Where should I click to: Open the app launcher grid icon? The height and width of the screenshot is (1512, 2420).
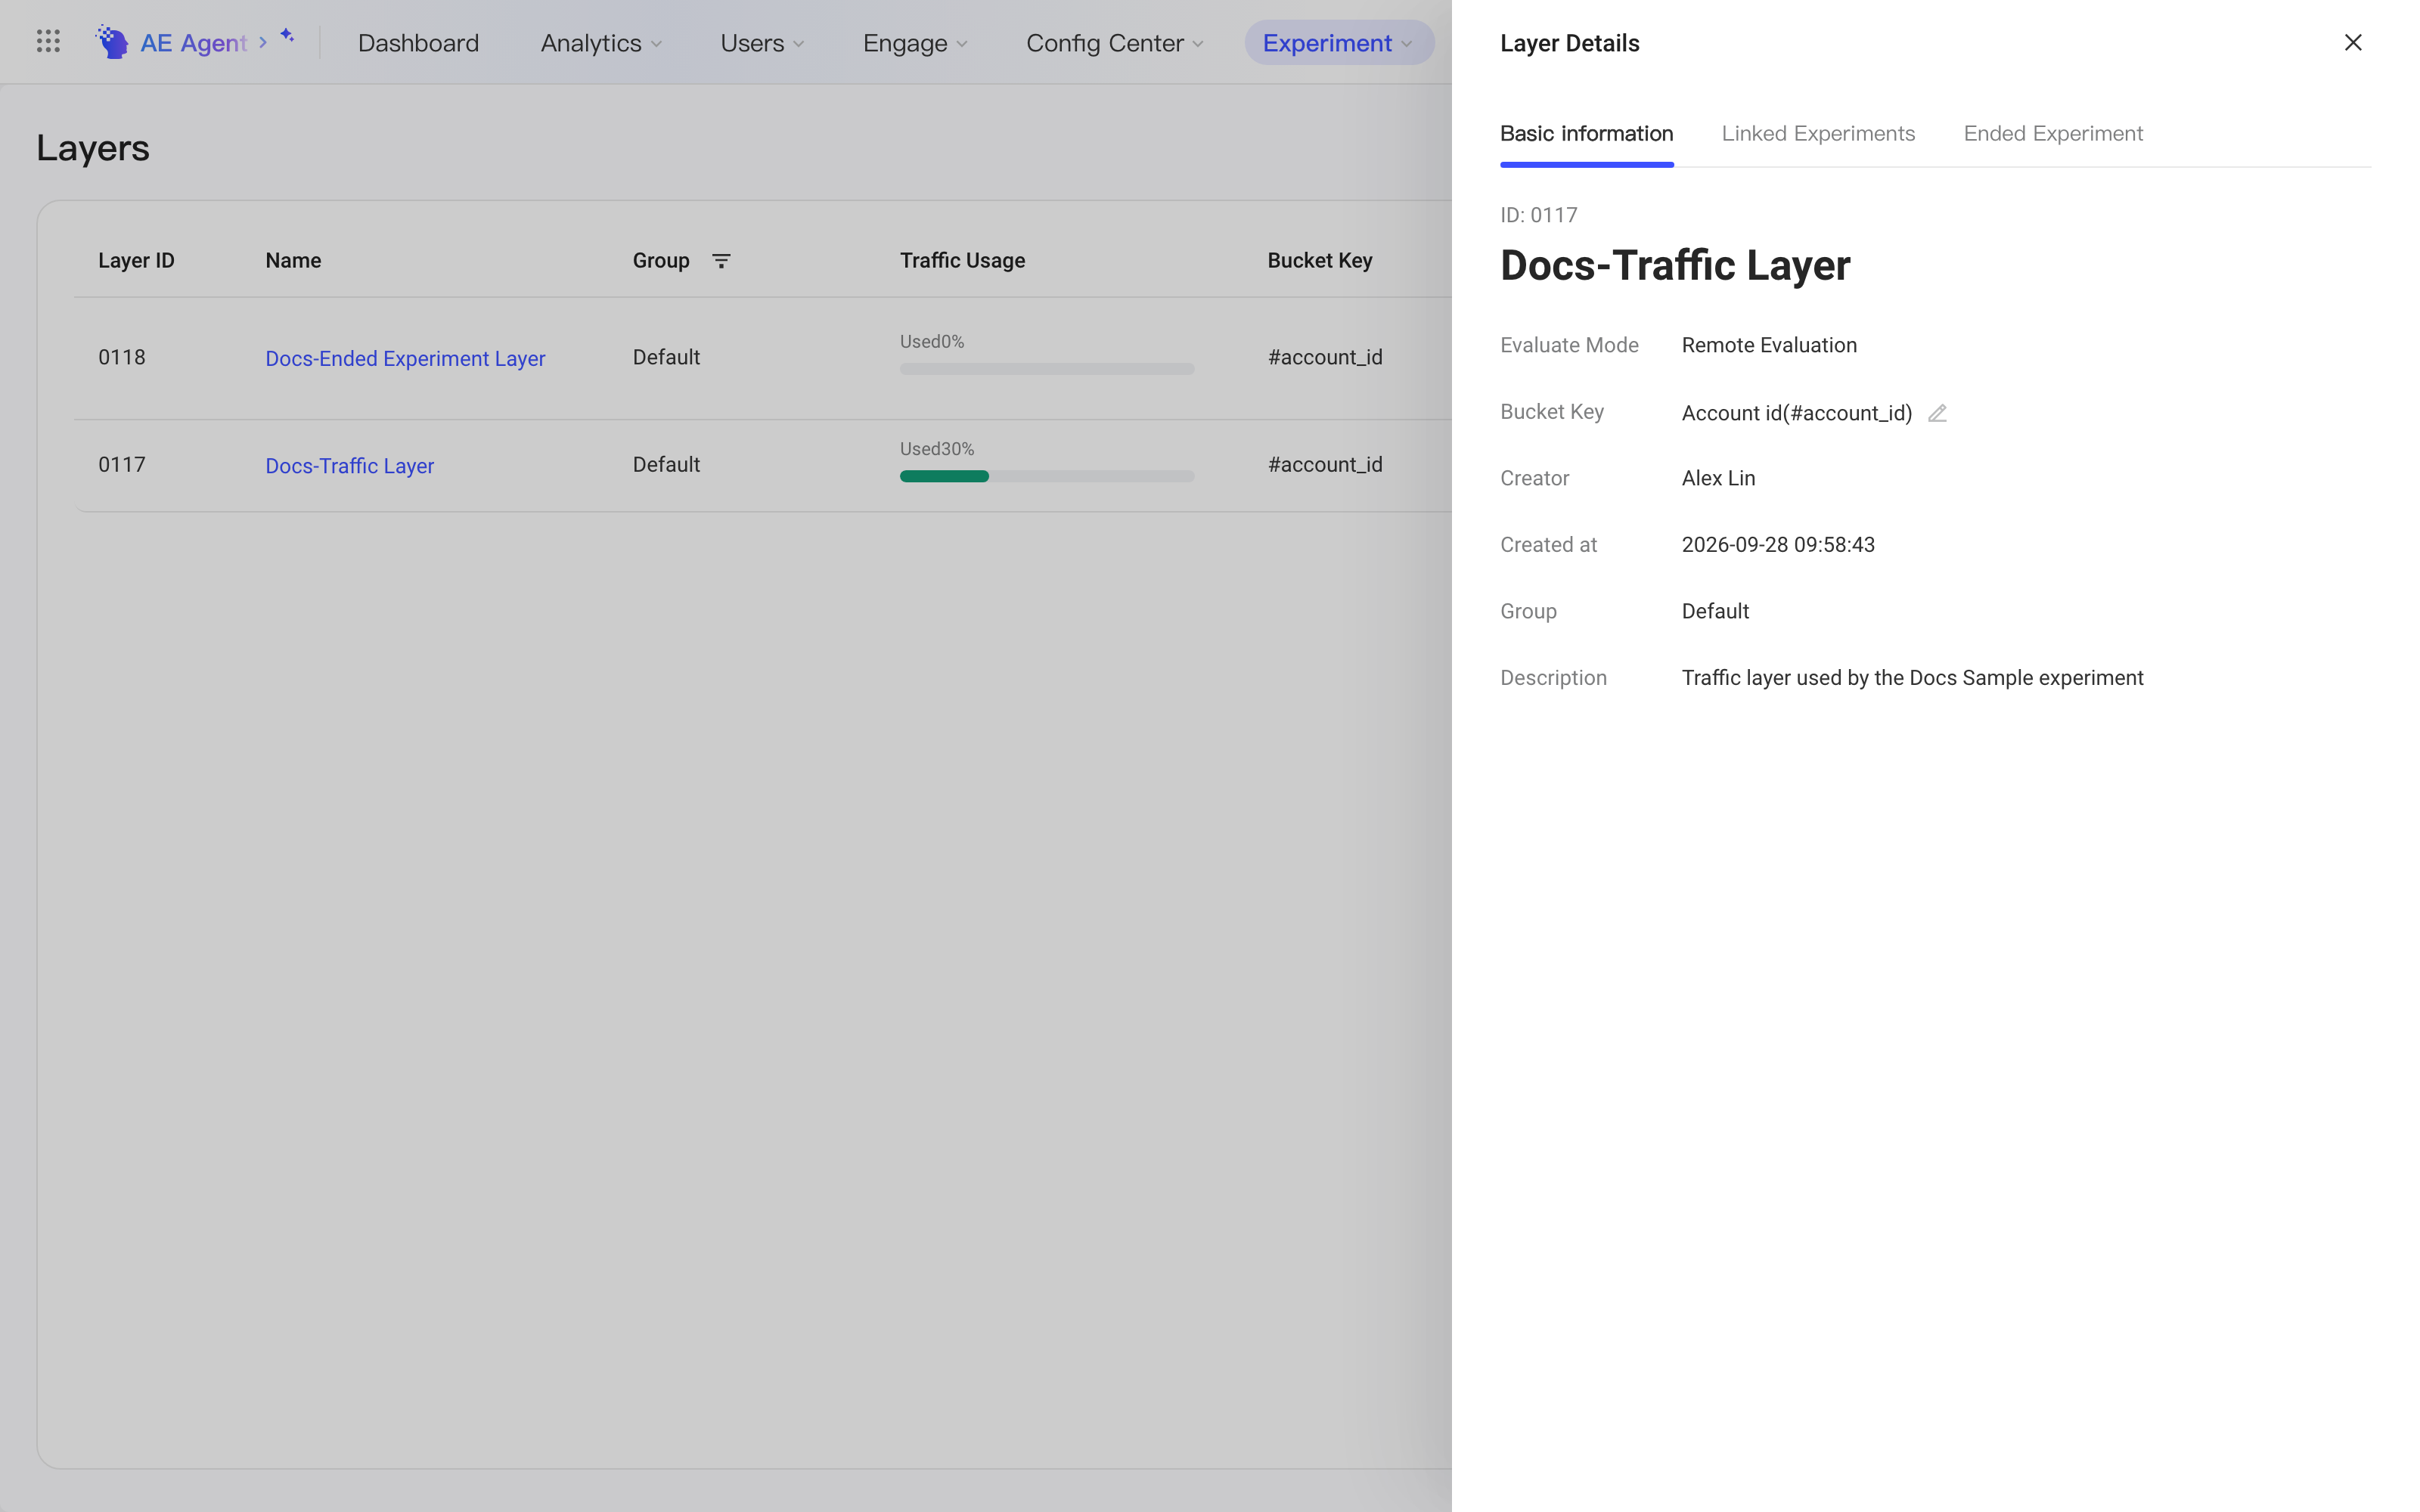coord(48,42)
